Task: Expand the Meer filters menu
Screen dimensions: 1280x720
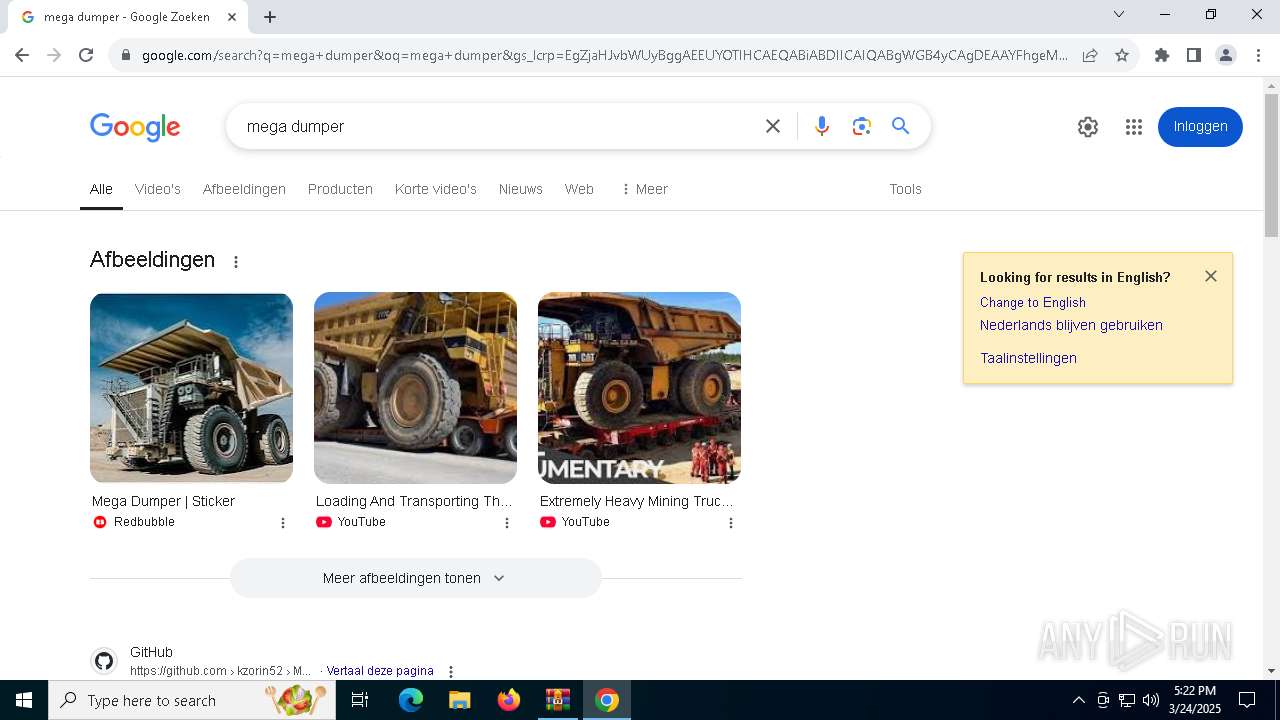Action: click(x=644, y=189)
